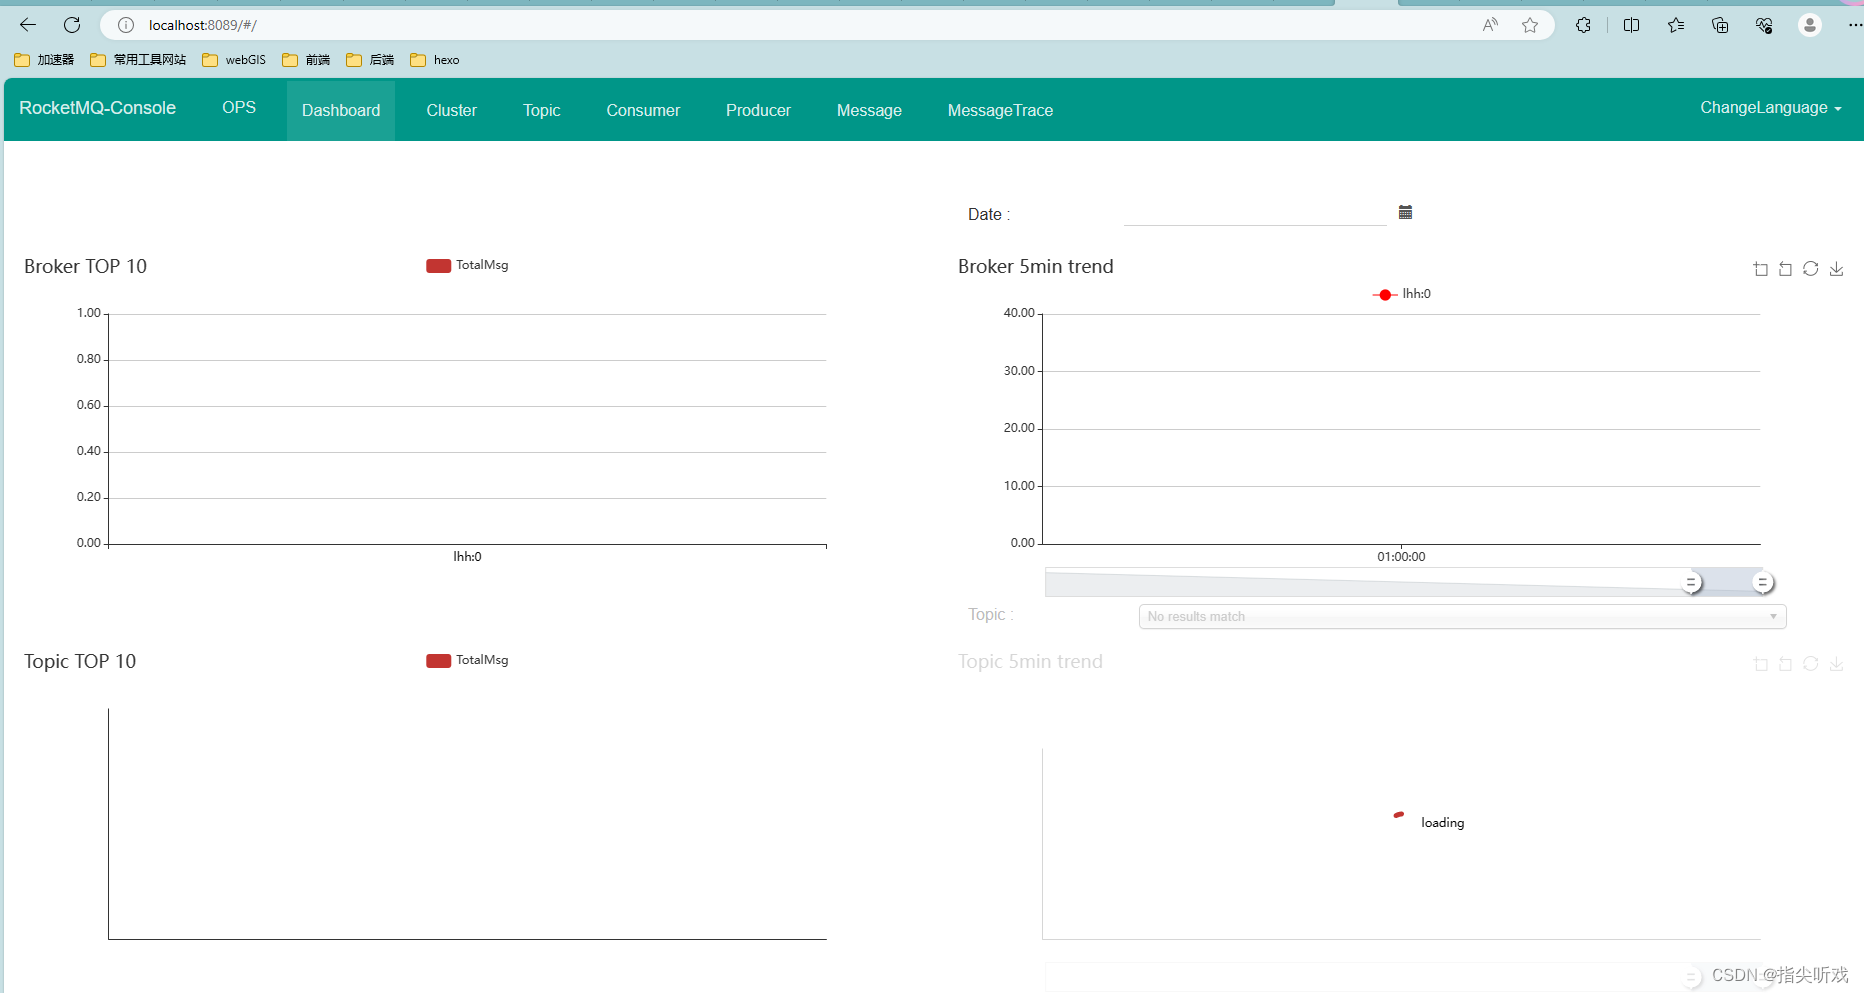Image resolution: width=1864 pixels, height=993 pixels.
Task: Click the read aloud icon in address bar
Action: pos(1490,25)
